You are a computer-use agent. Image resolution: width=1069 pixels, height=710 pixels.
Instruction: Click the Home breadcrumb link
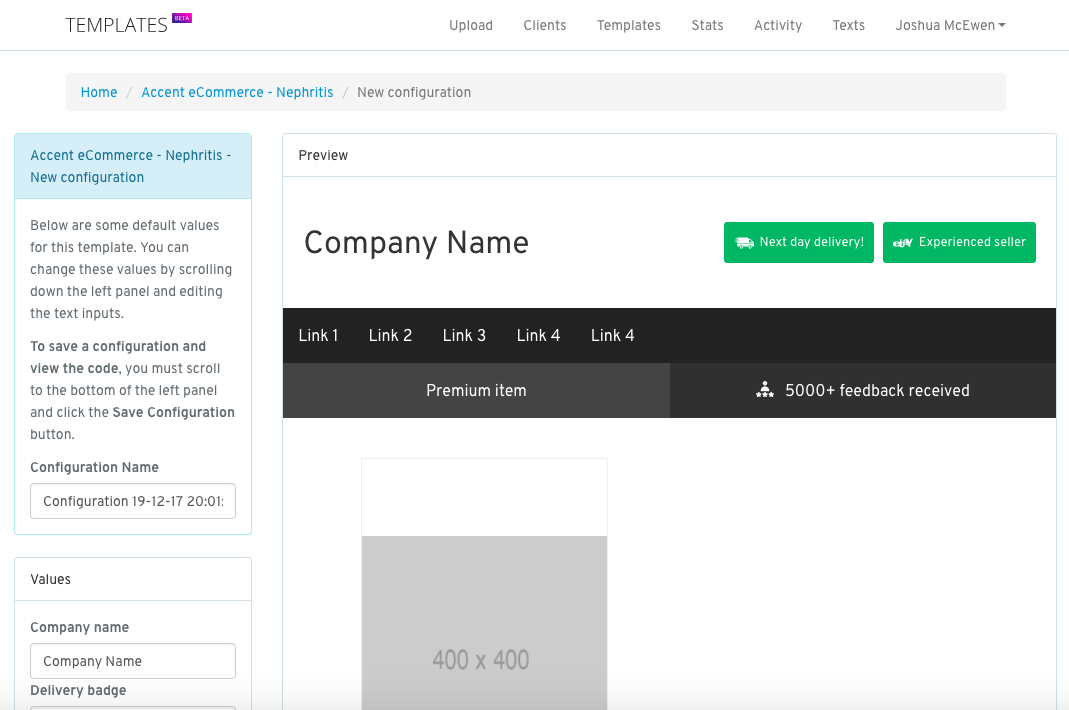99,92
